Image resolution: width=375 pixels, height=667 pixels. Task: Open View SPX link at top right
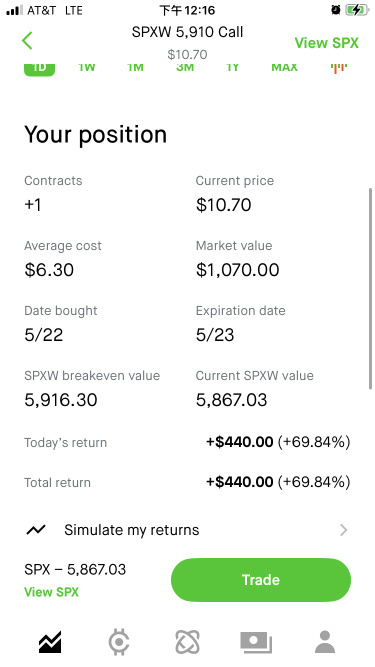(x=327, y=43)
